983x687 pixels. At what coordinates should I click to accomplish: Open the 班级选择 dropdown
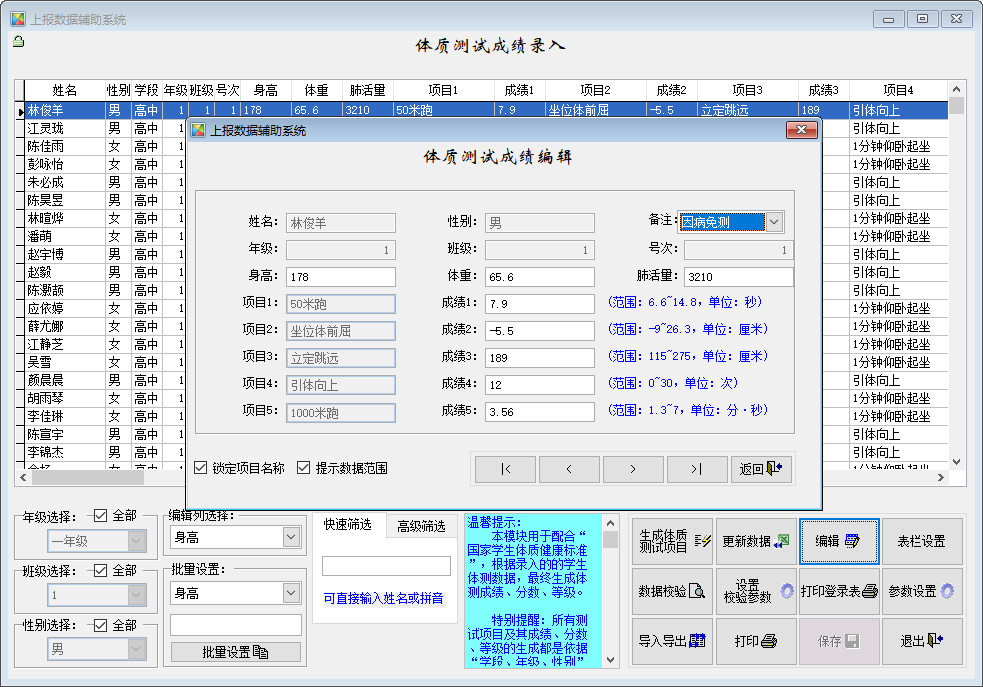[x=137, y=595]
